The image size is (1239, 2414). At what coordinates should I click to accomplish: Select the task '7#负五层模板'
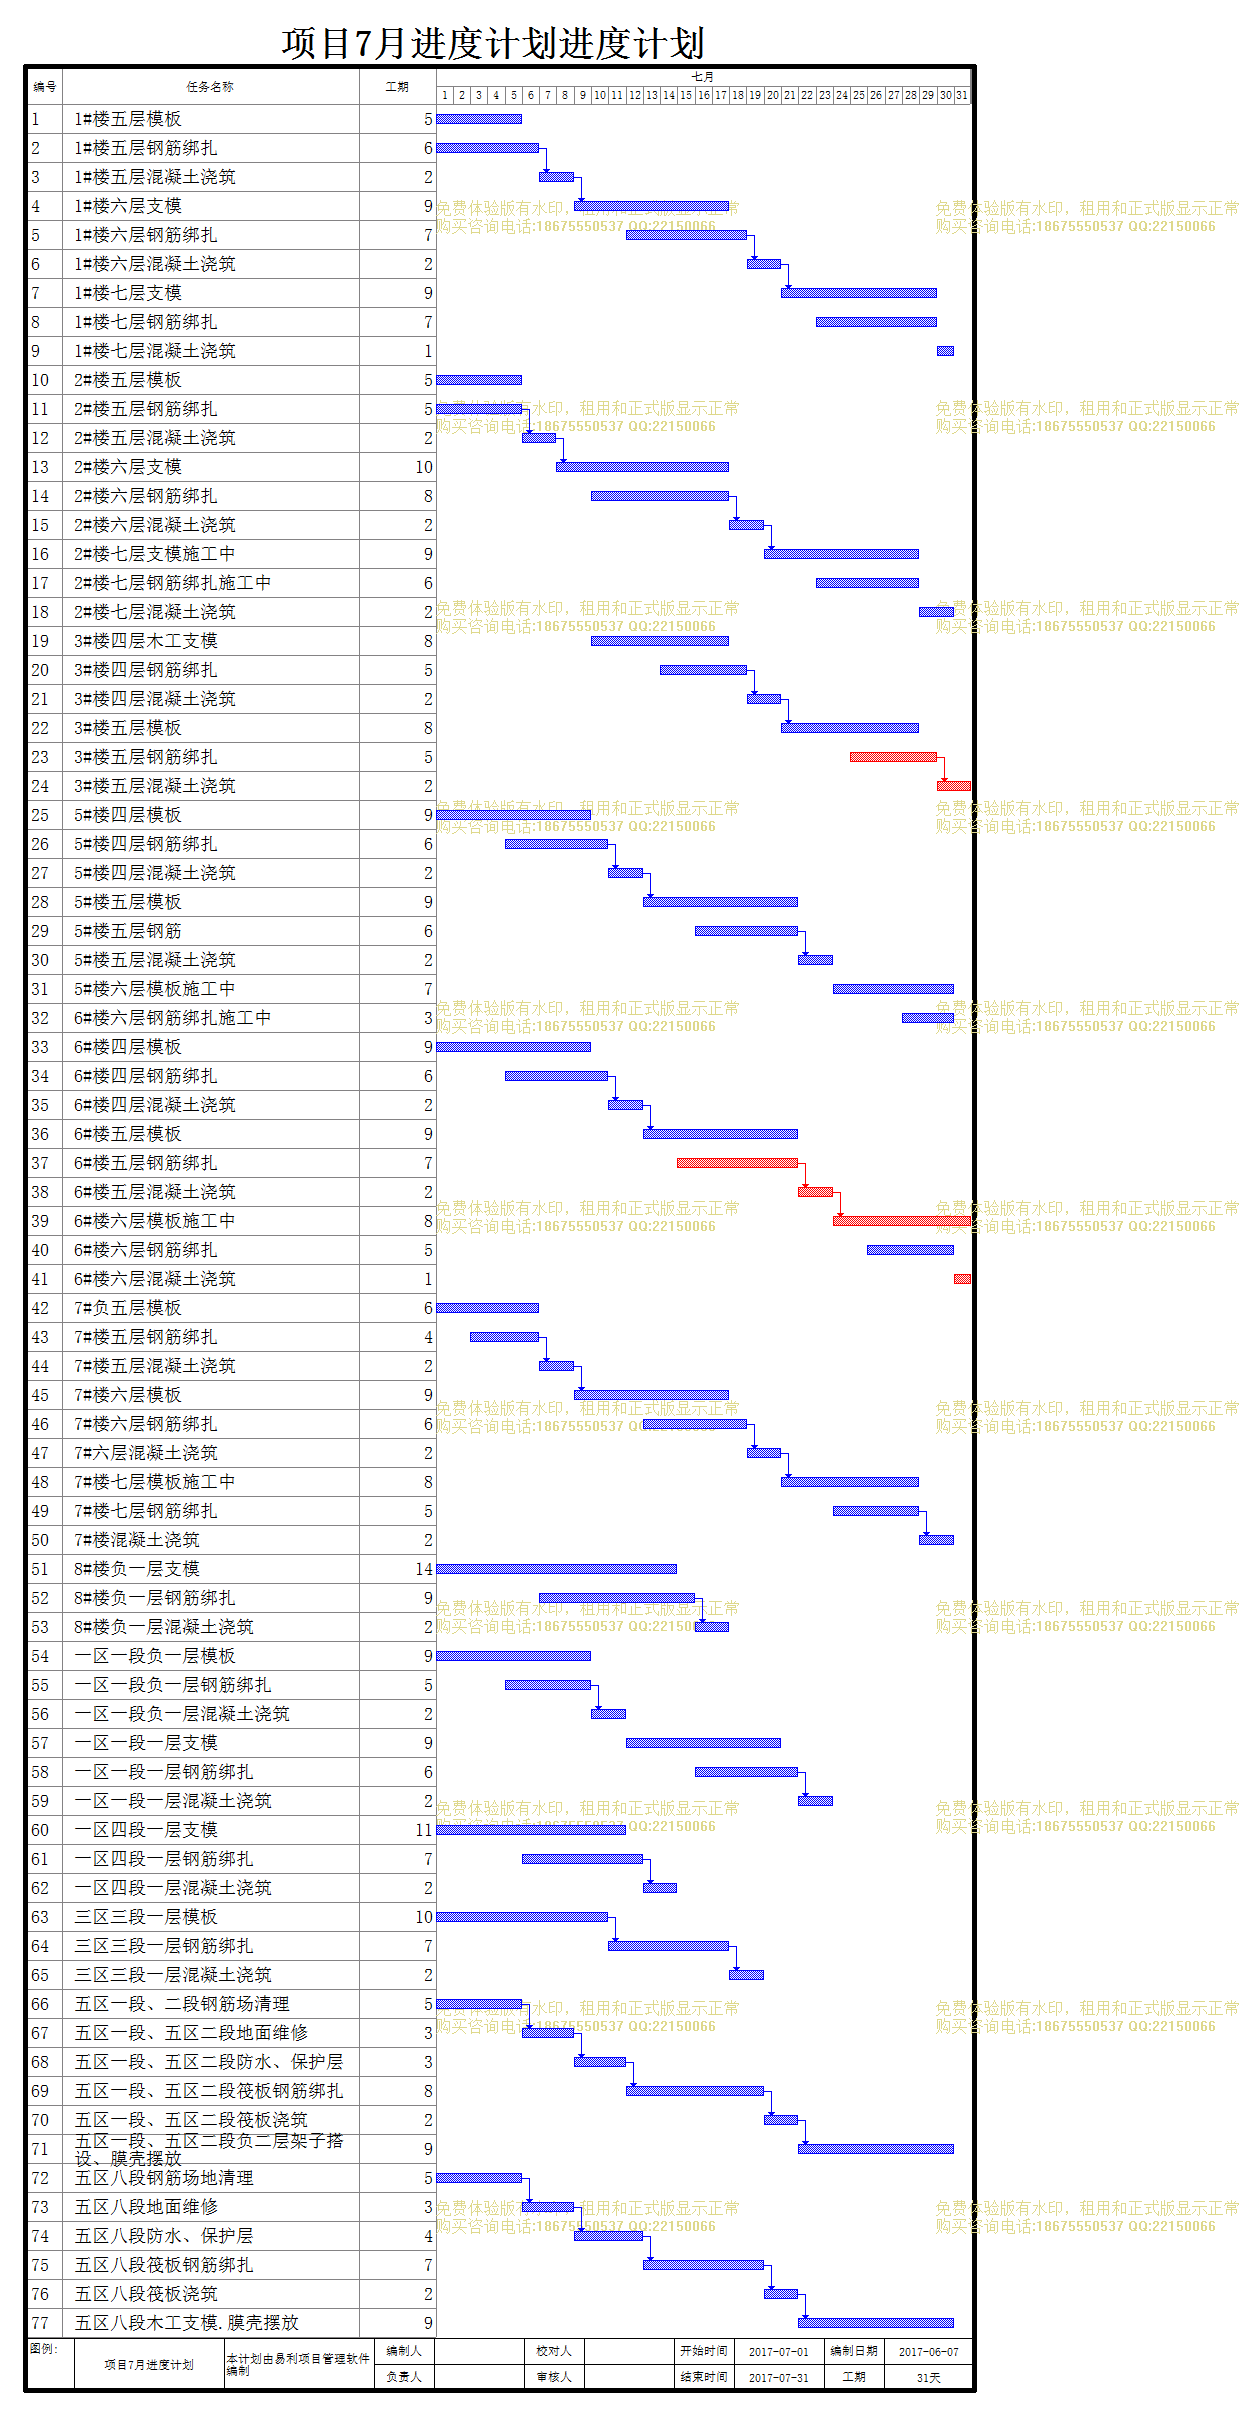coord(128,1308)
